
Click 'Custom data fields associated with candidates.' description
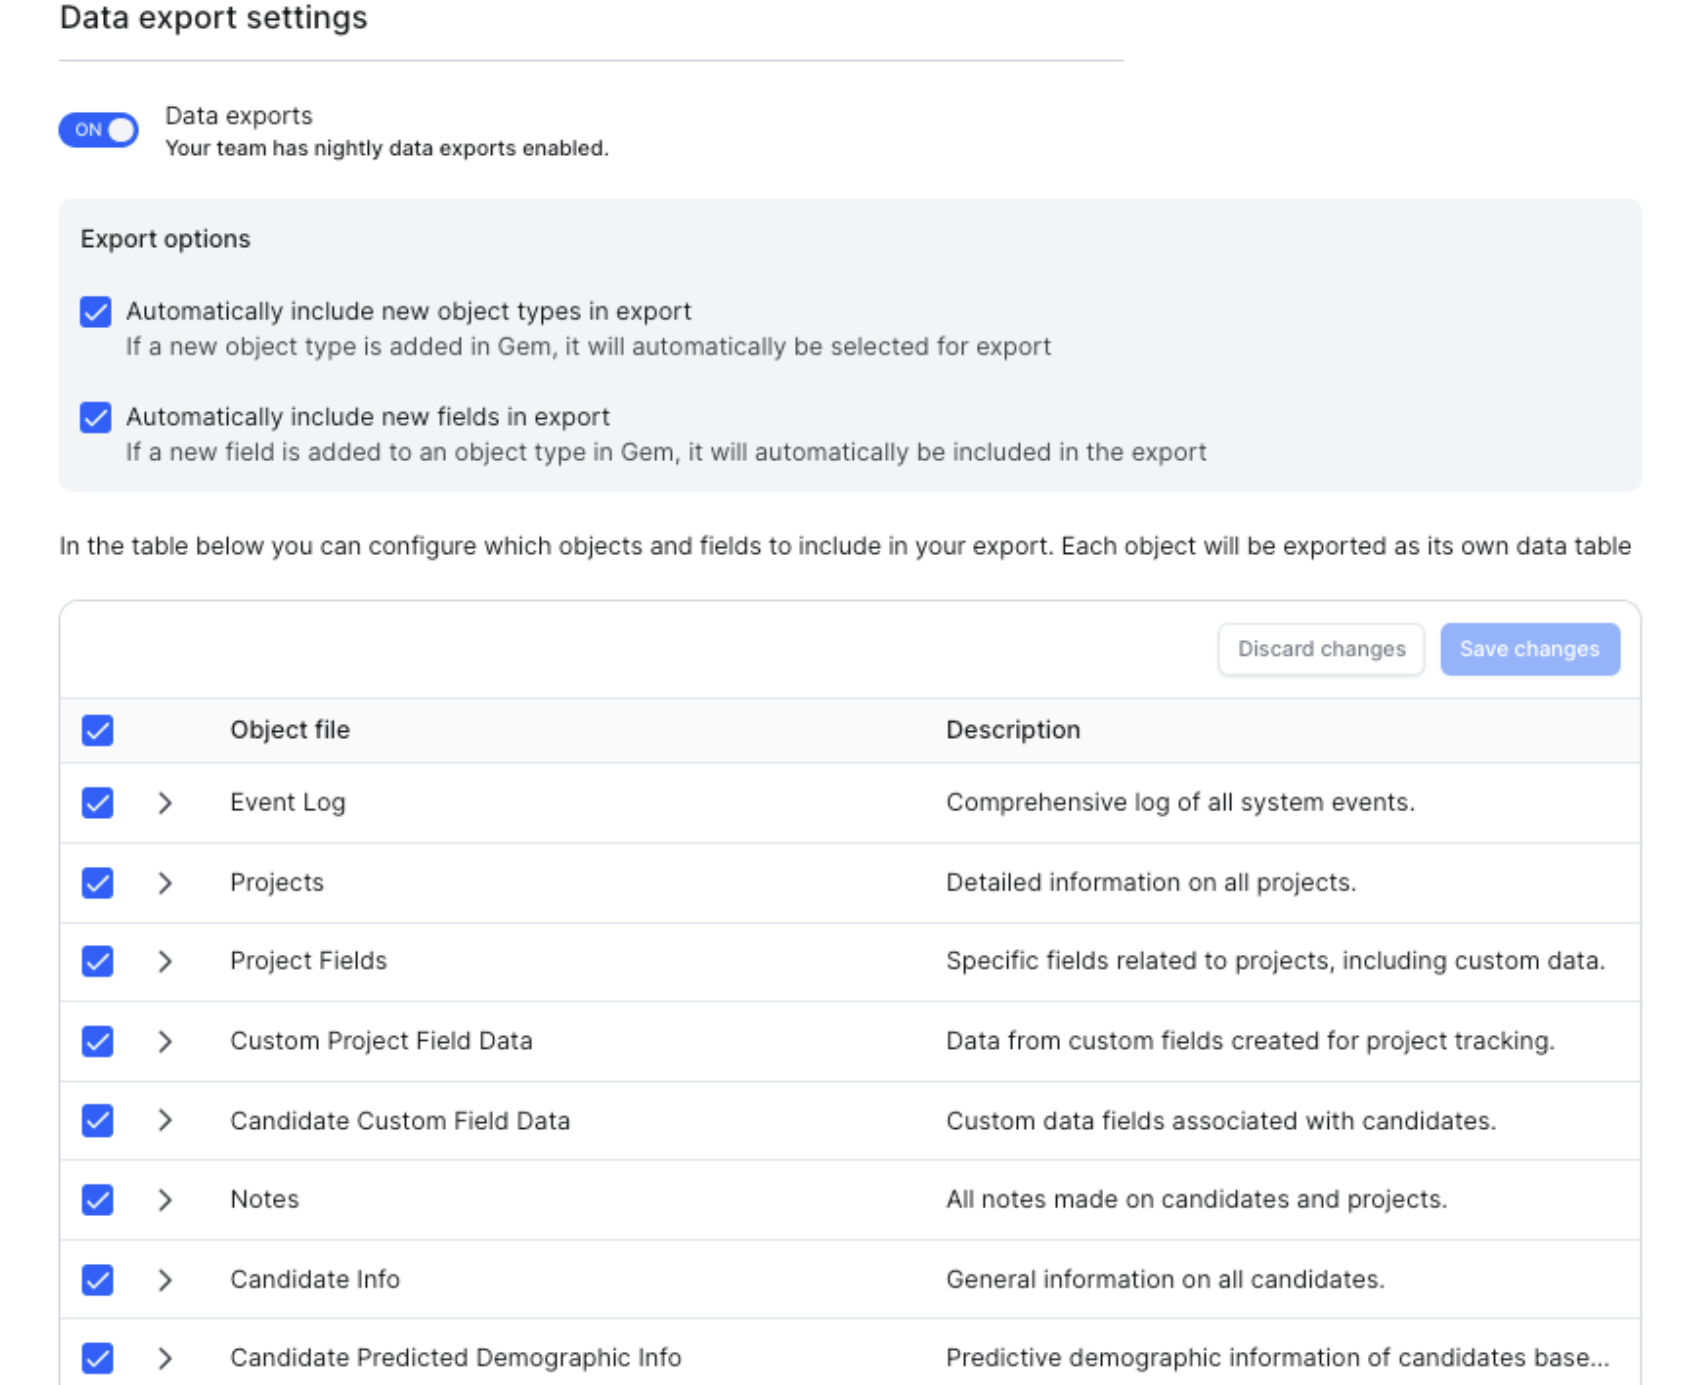point(1221,1120)
